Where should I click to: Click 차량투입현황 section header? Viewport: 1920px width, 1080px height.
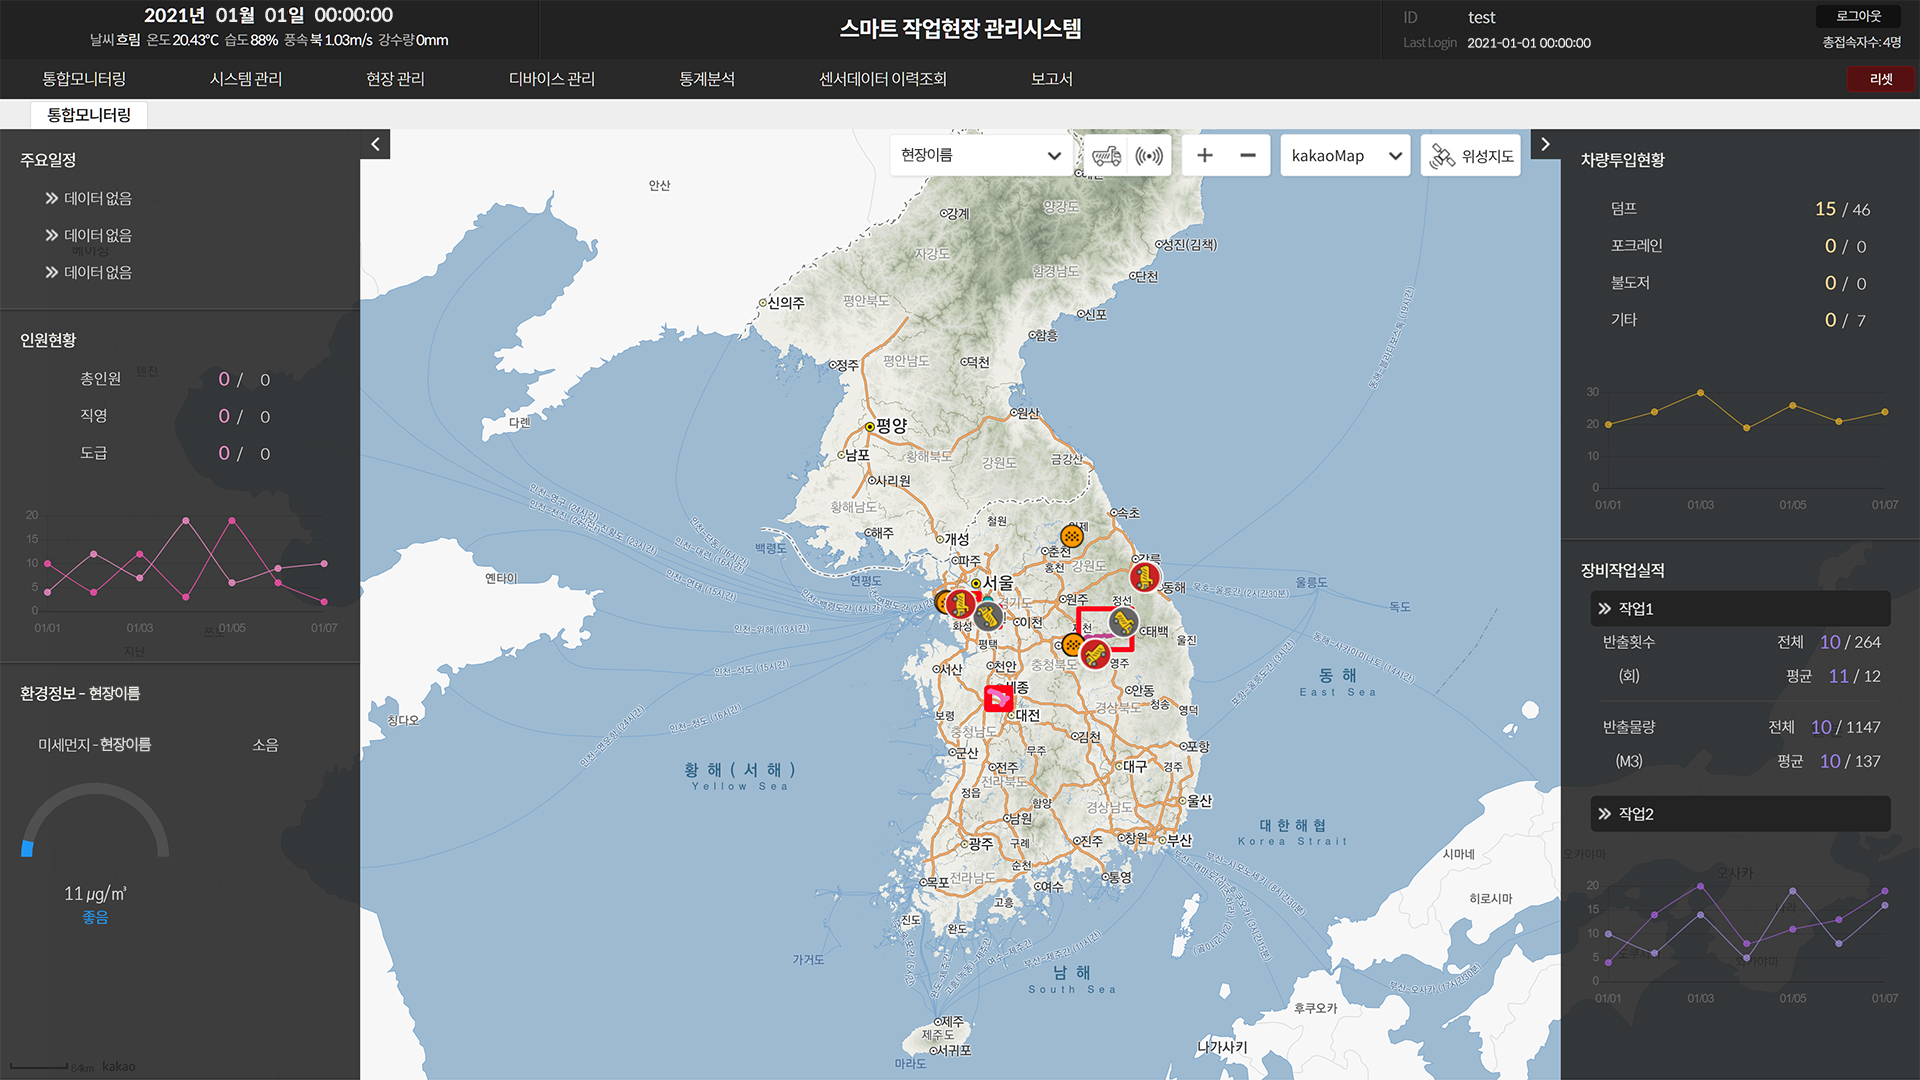coord(1622,160)
